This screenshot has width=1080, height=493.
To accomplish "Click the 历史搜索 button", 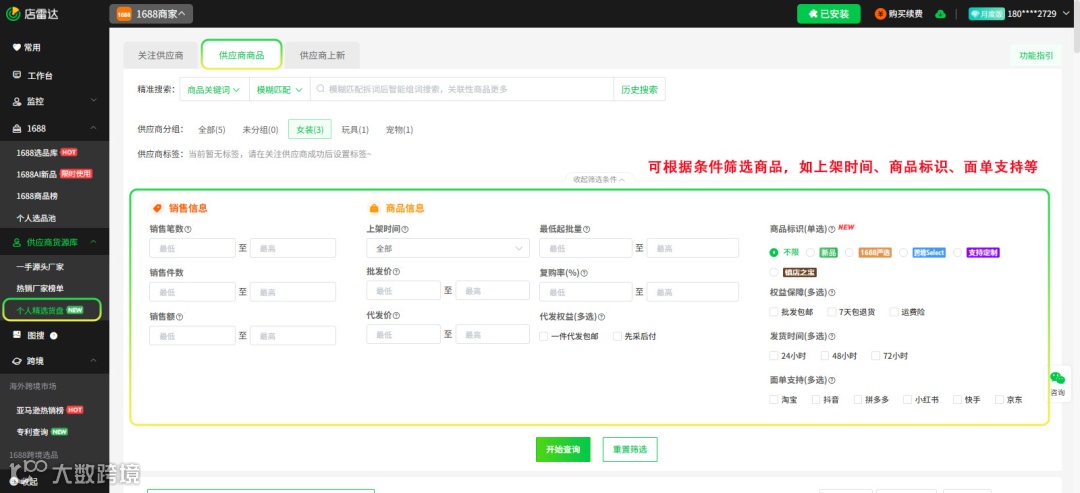I will point(639,90).
